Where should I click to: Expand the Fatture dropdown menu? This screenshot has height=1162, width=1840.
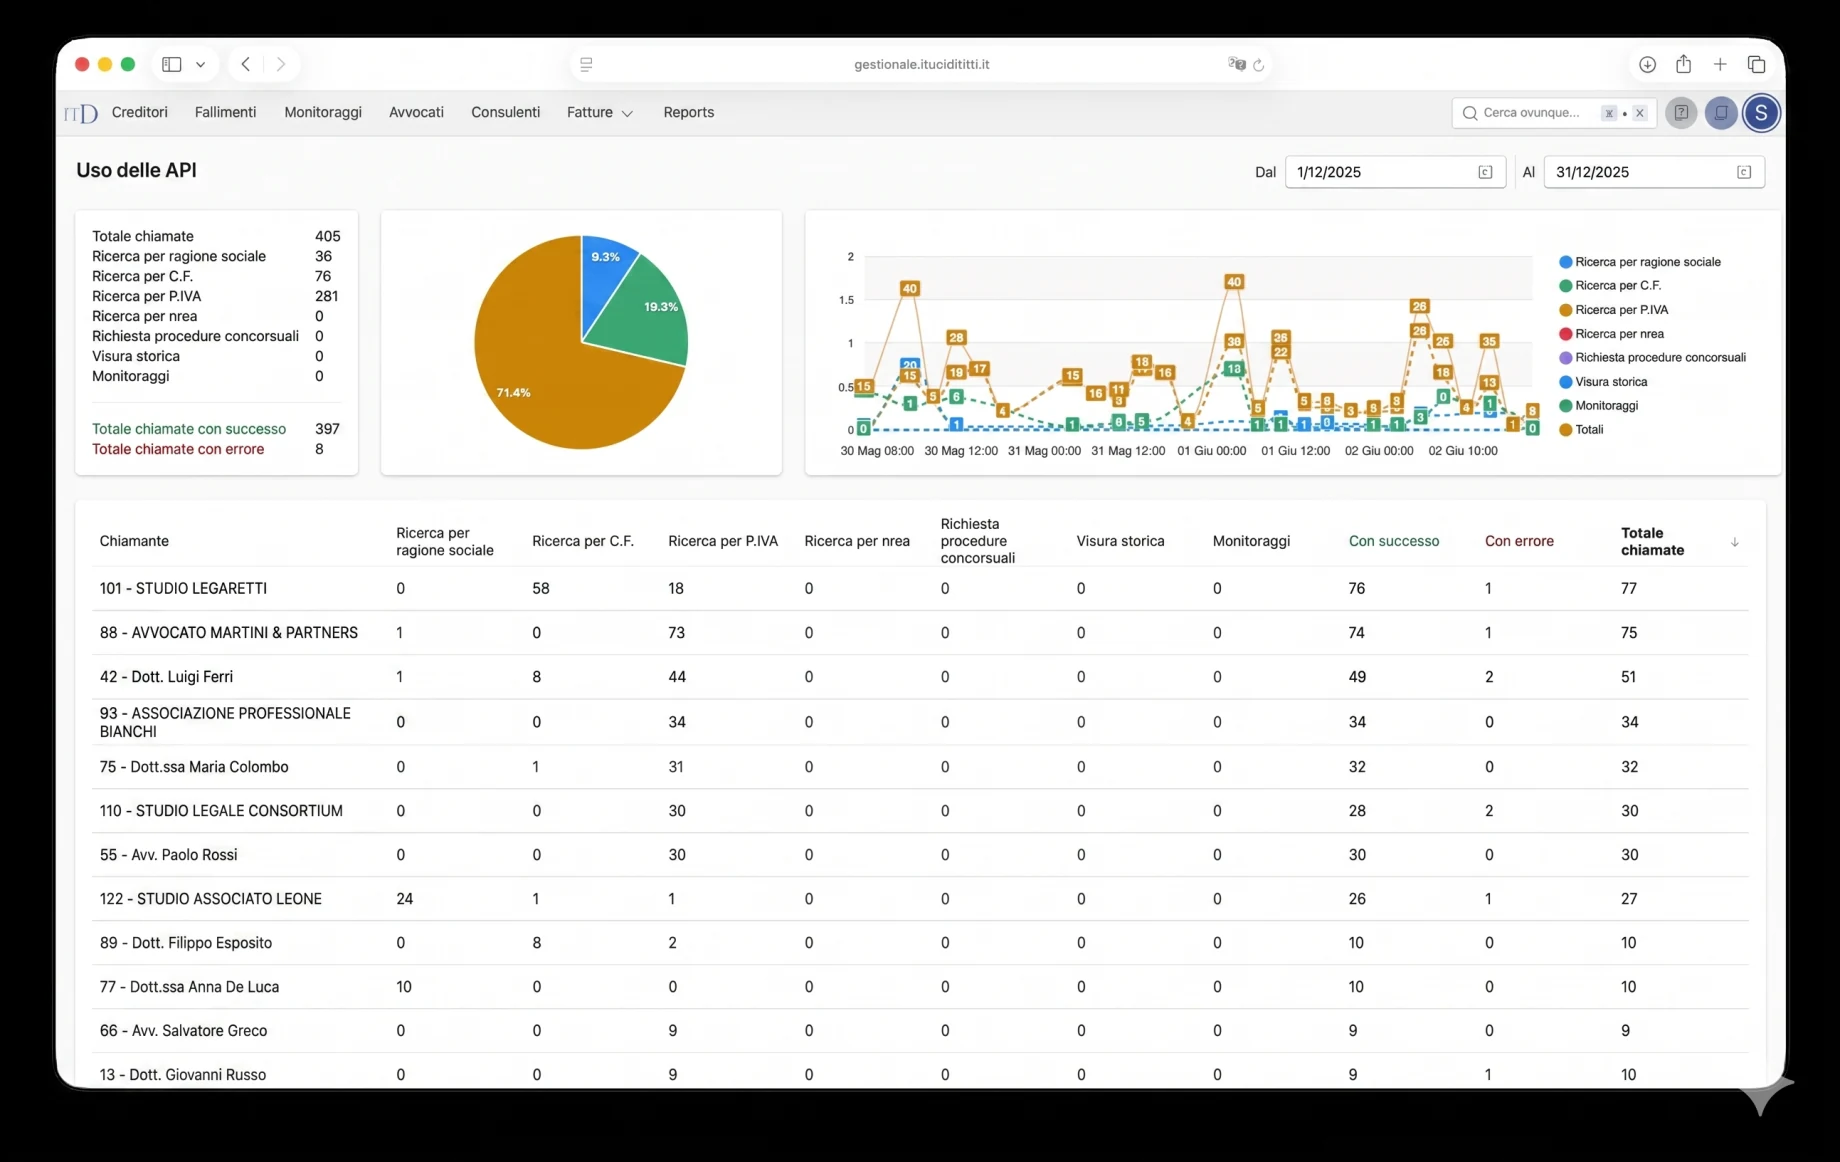[600, 113]
